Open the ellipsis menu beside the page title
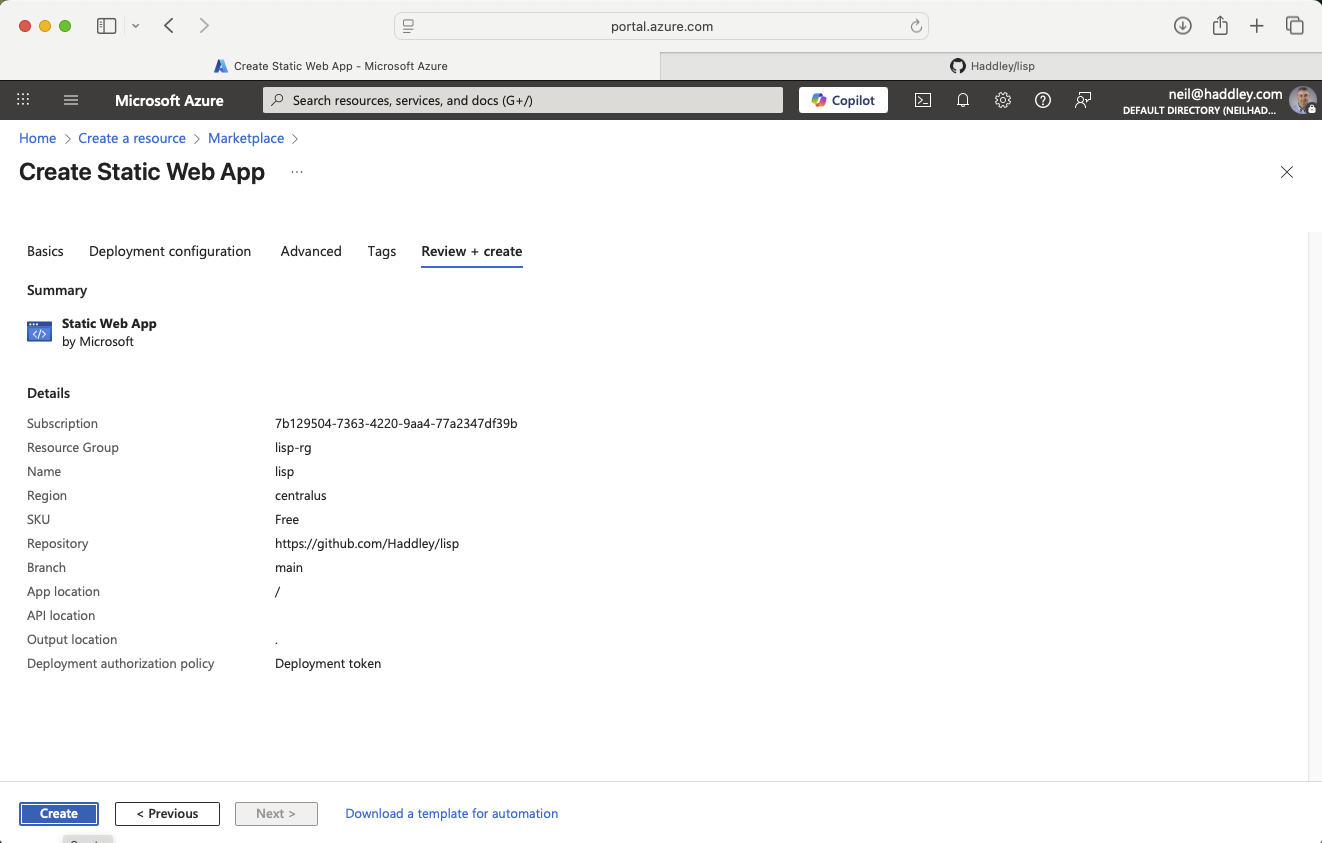The width and height of the screenshot is (1322, 843). pyautogui.click(x=297, y=172)
